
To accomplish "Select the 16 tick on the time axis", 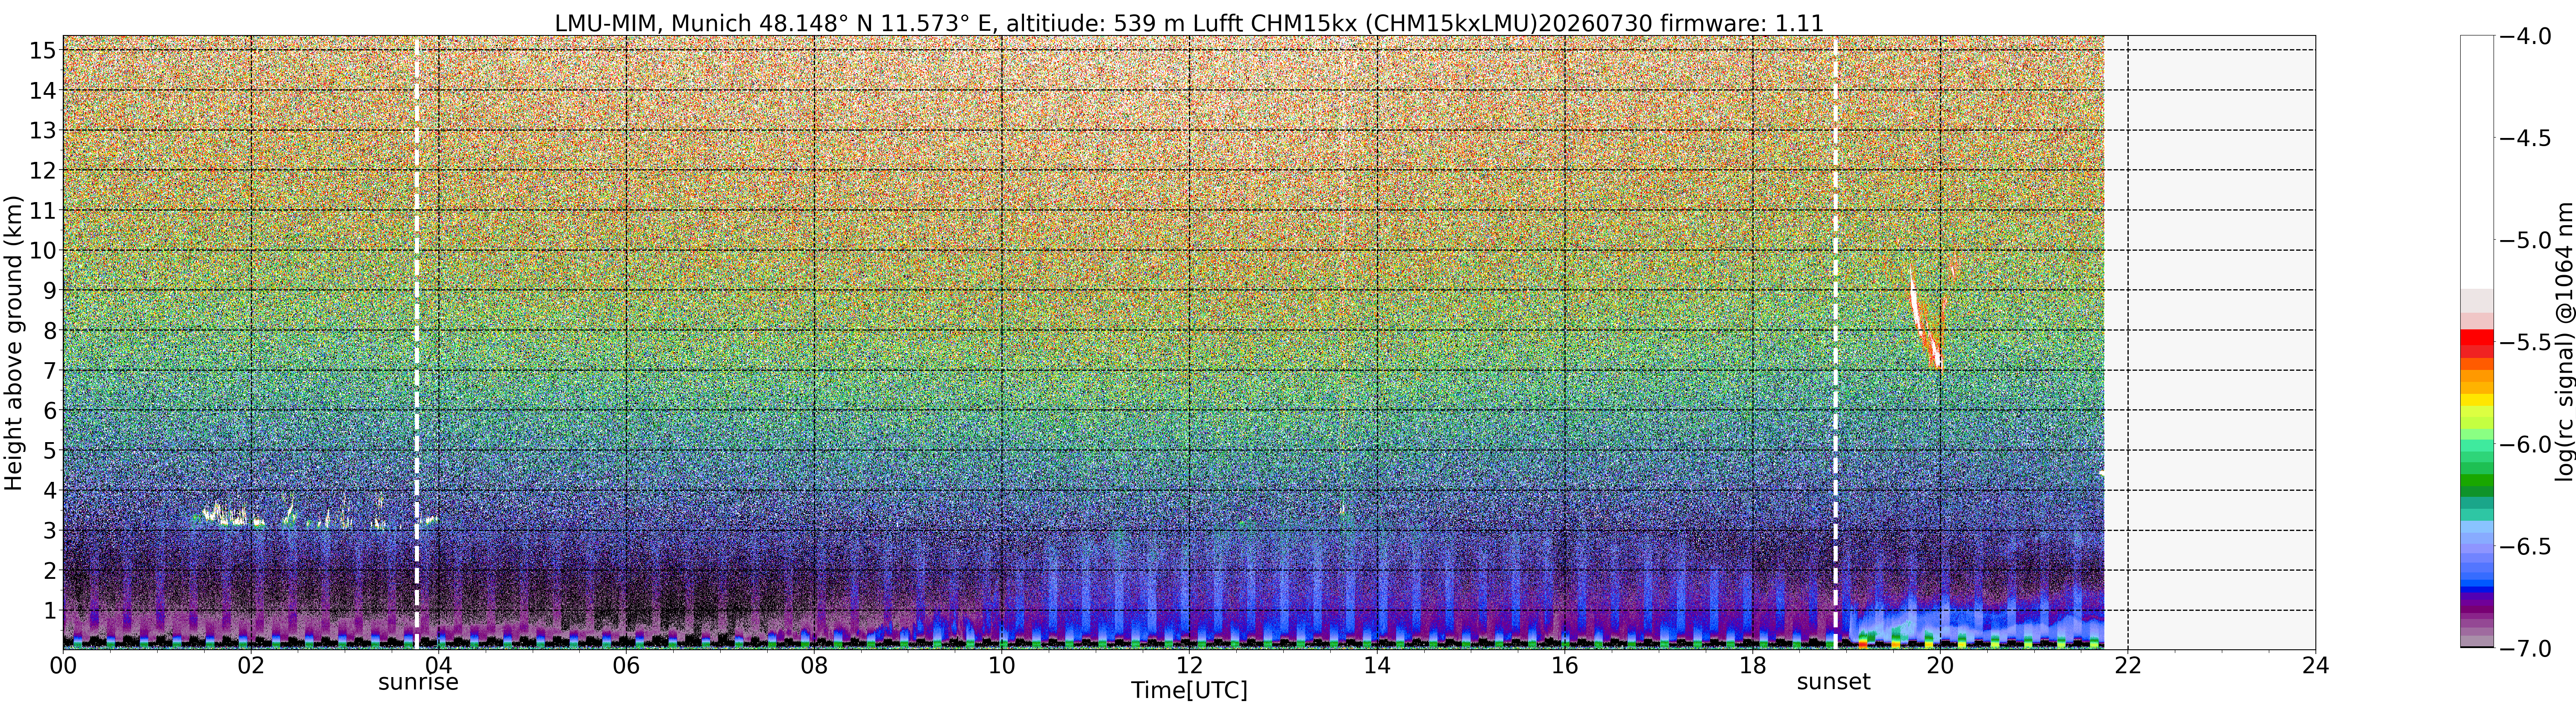I will 1564,665.
